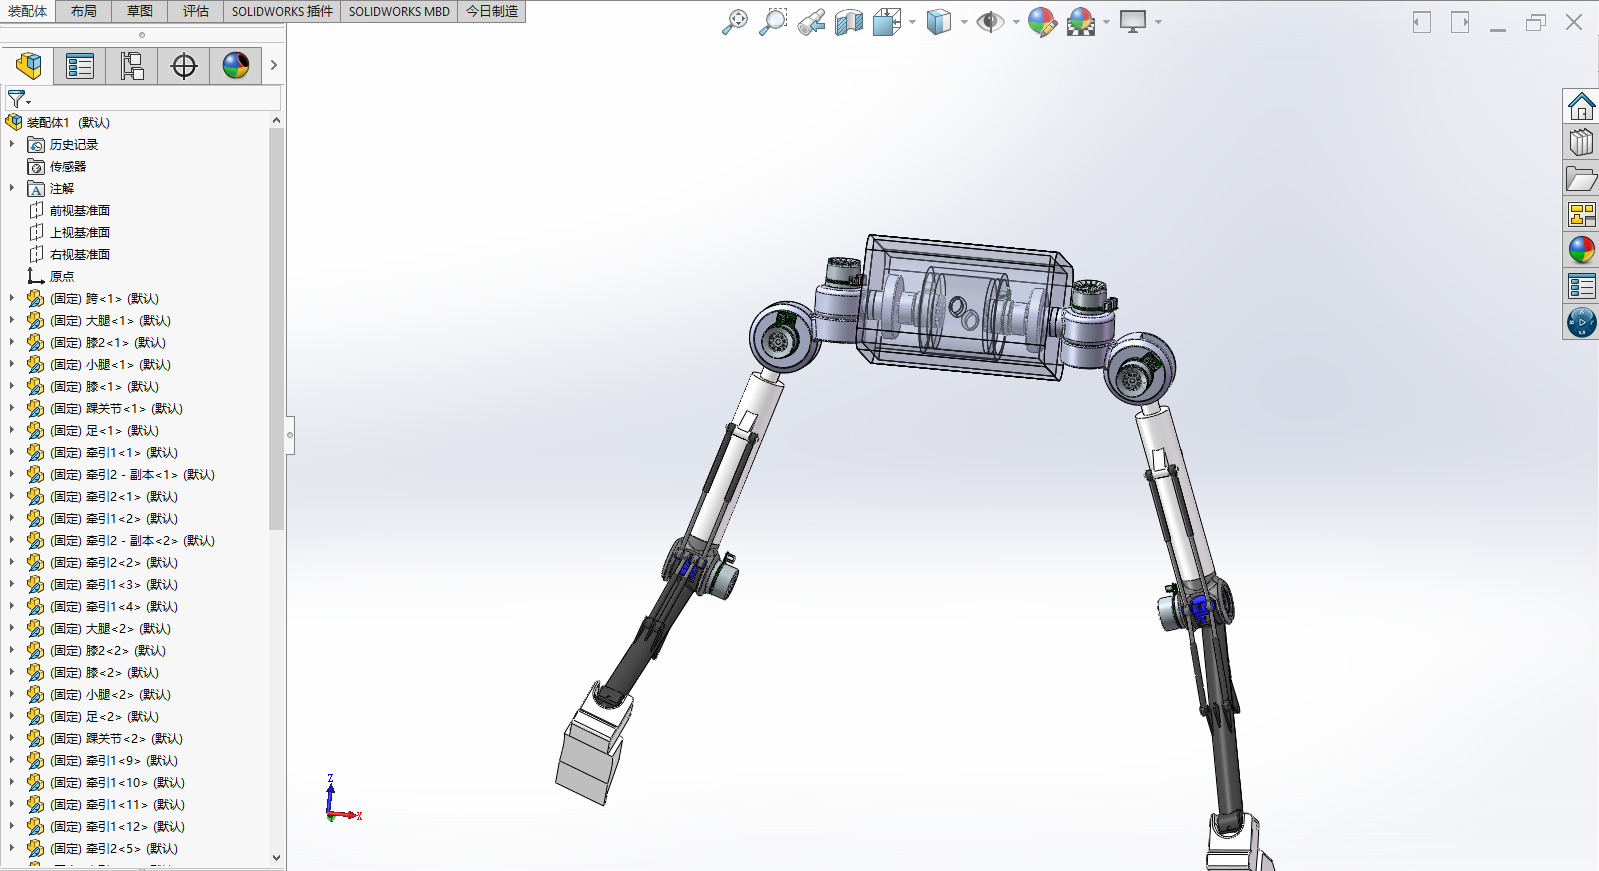Open the Display Style dropdown arrow
The width and height of the screenshot is (1599, 871).
tap(964, 22)
